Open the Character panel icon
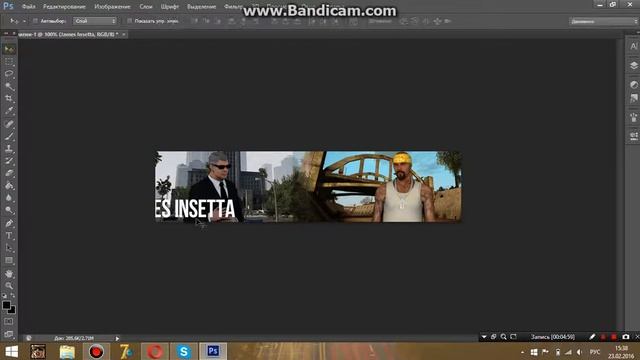This screenshot has width=640, height=360. [x=633, y=47]
